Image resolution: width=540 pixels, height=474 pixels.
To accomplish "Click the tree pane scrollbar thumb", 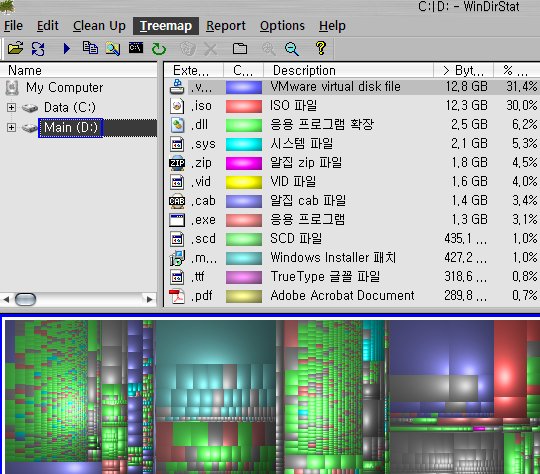I will tap(25, 299).
